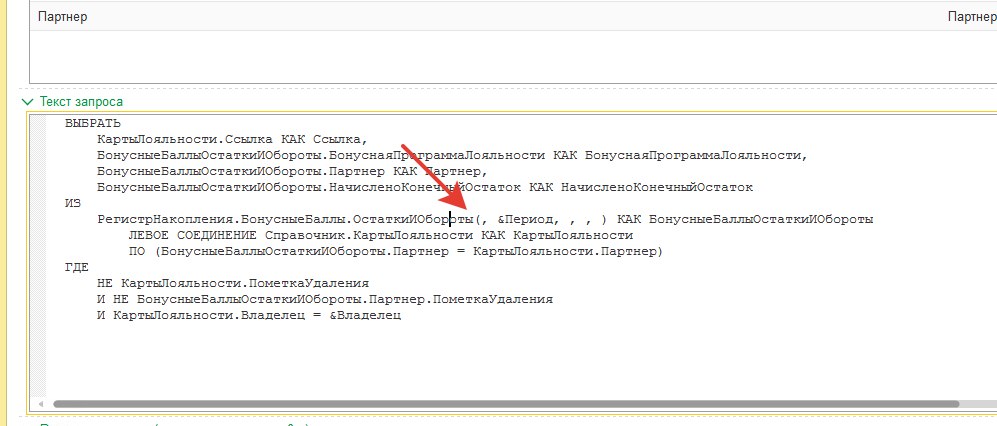Click the scrollbar's left arrow under query text

[42, 404]
